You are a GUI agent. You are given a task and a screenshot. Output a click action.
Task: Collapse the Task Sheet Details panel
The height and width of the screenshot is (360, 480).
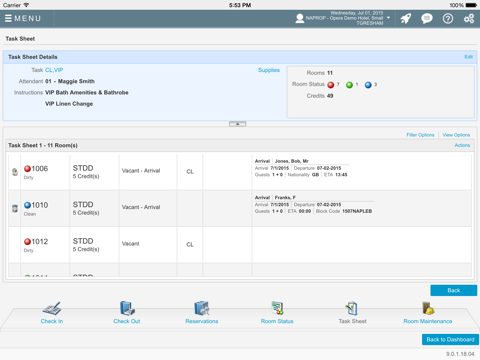click(x=238, y=124)
